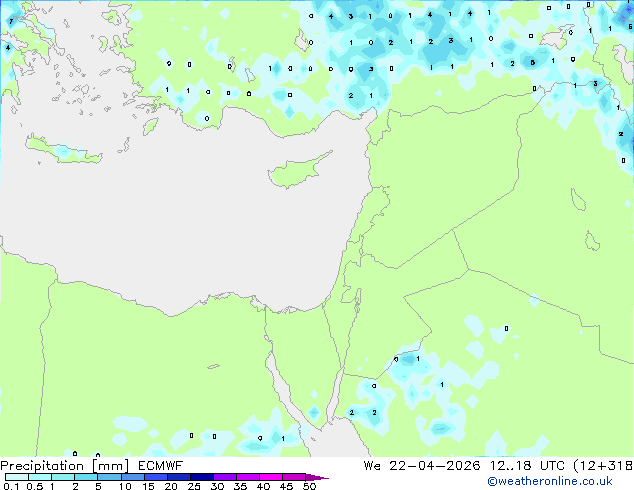The width and height of the screenshot is (634, 490).
Task: Click the 'Precipitation' title text
Action: click(42, 466)
